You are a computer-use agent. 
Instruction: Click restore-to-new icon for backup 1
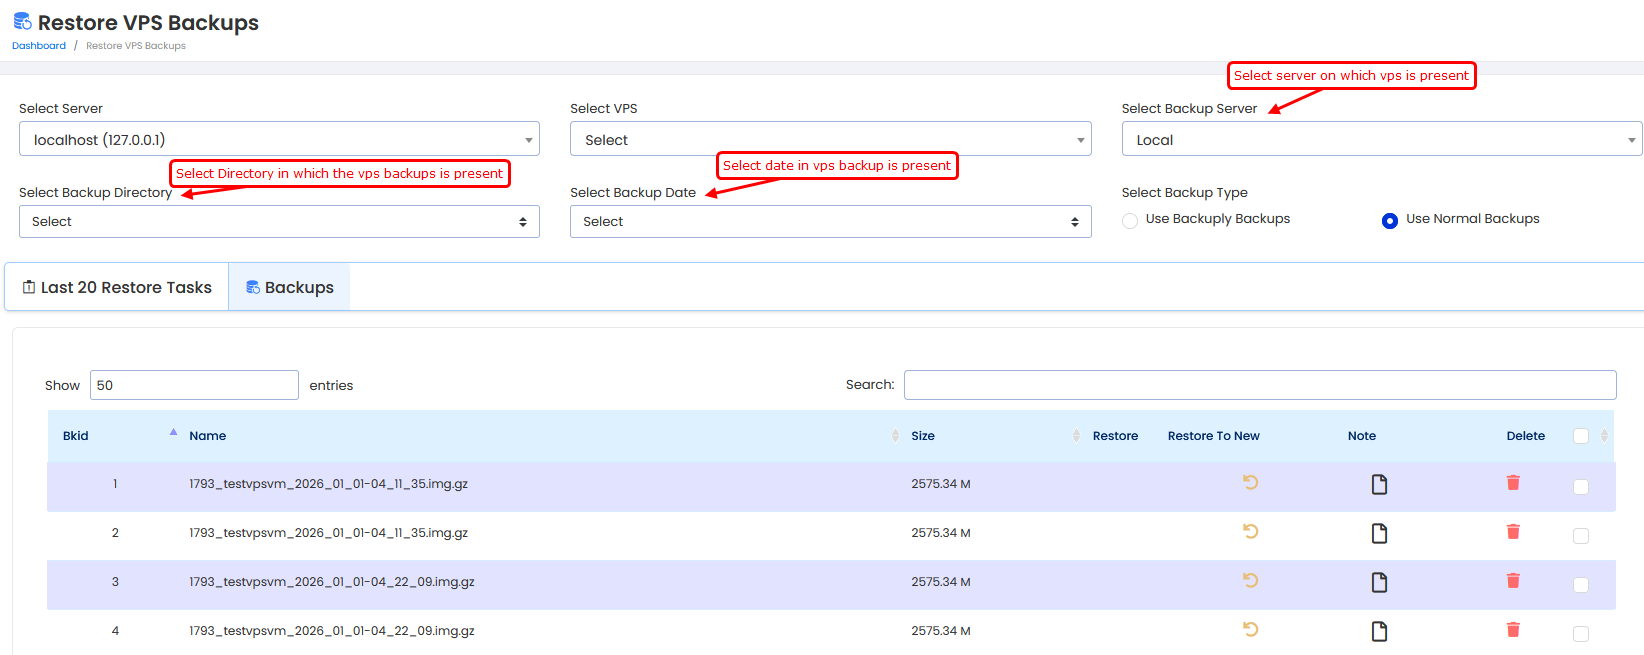[1250, 483]
